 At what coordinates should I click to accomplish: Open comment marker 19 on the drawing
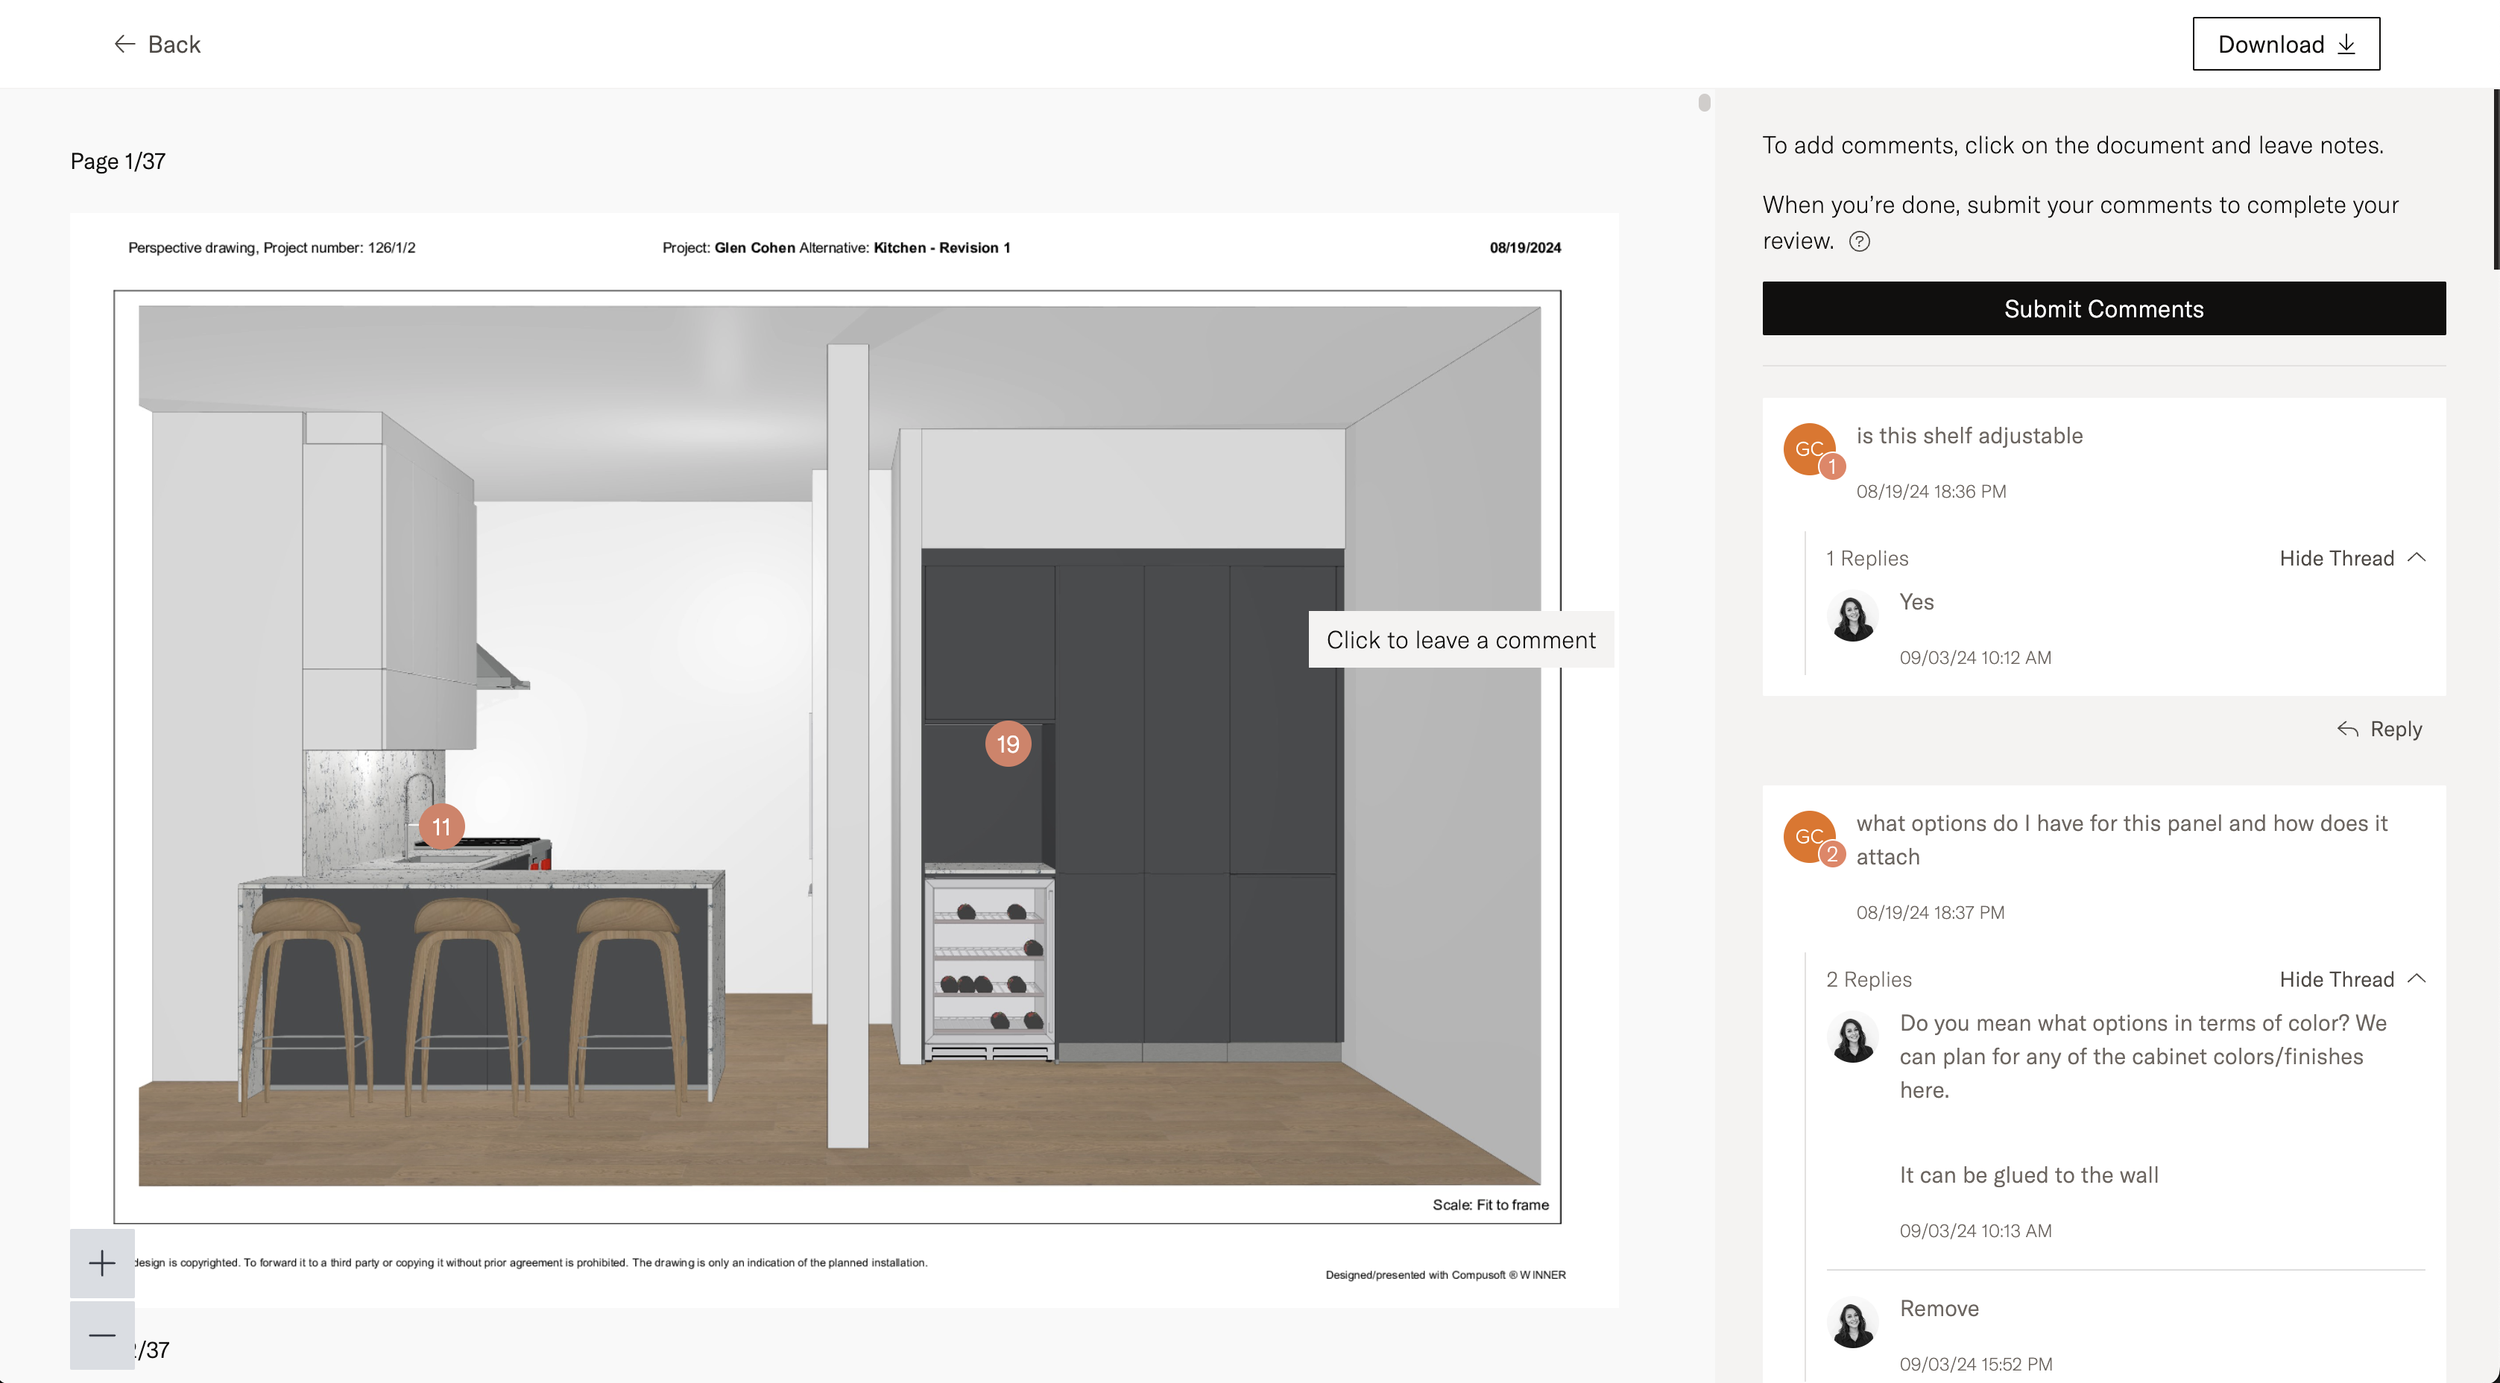1008,744
